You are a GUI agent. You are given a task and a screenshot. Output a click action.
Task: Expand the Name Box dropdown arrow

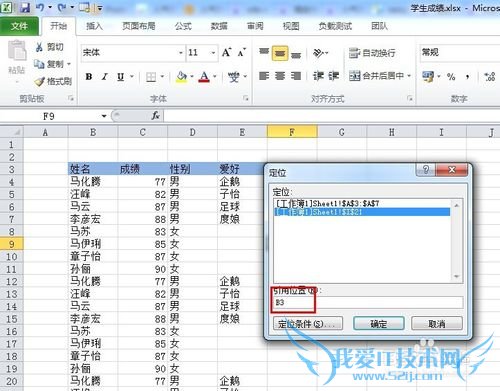(x=104, y=116)
